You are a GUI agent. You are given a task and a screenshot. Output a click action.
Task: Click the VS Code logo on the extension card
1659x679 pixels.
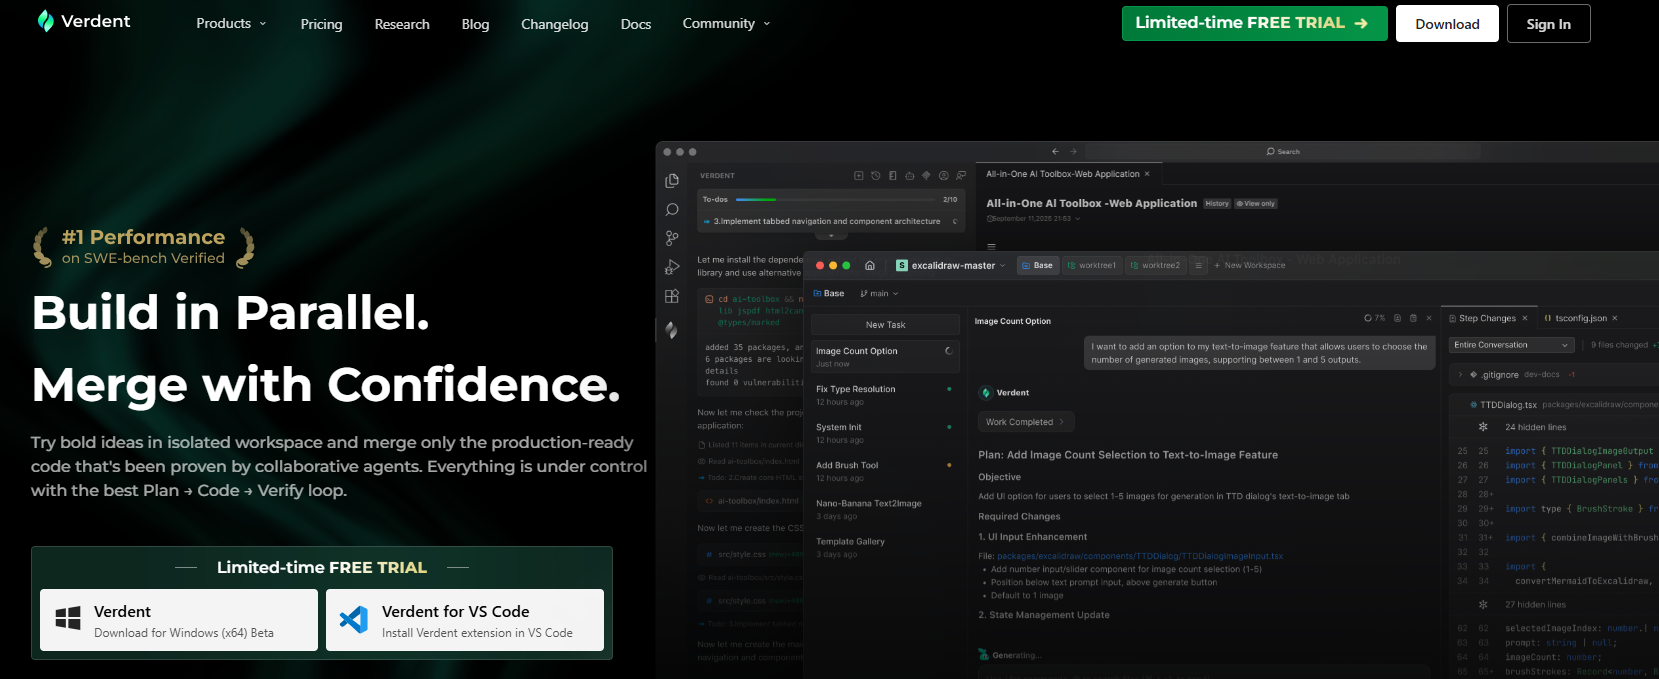point(354,619)
